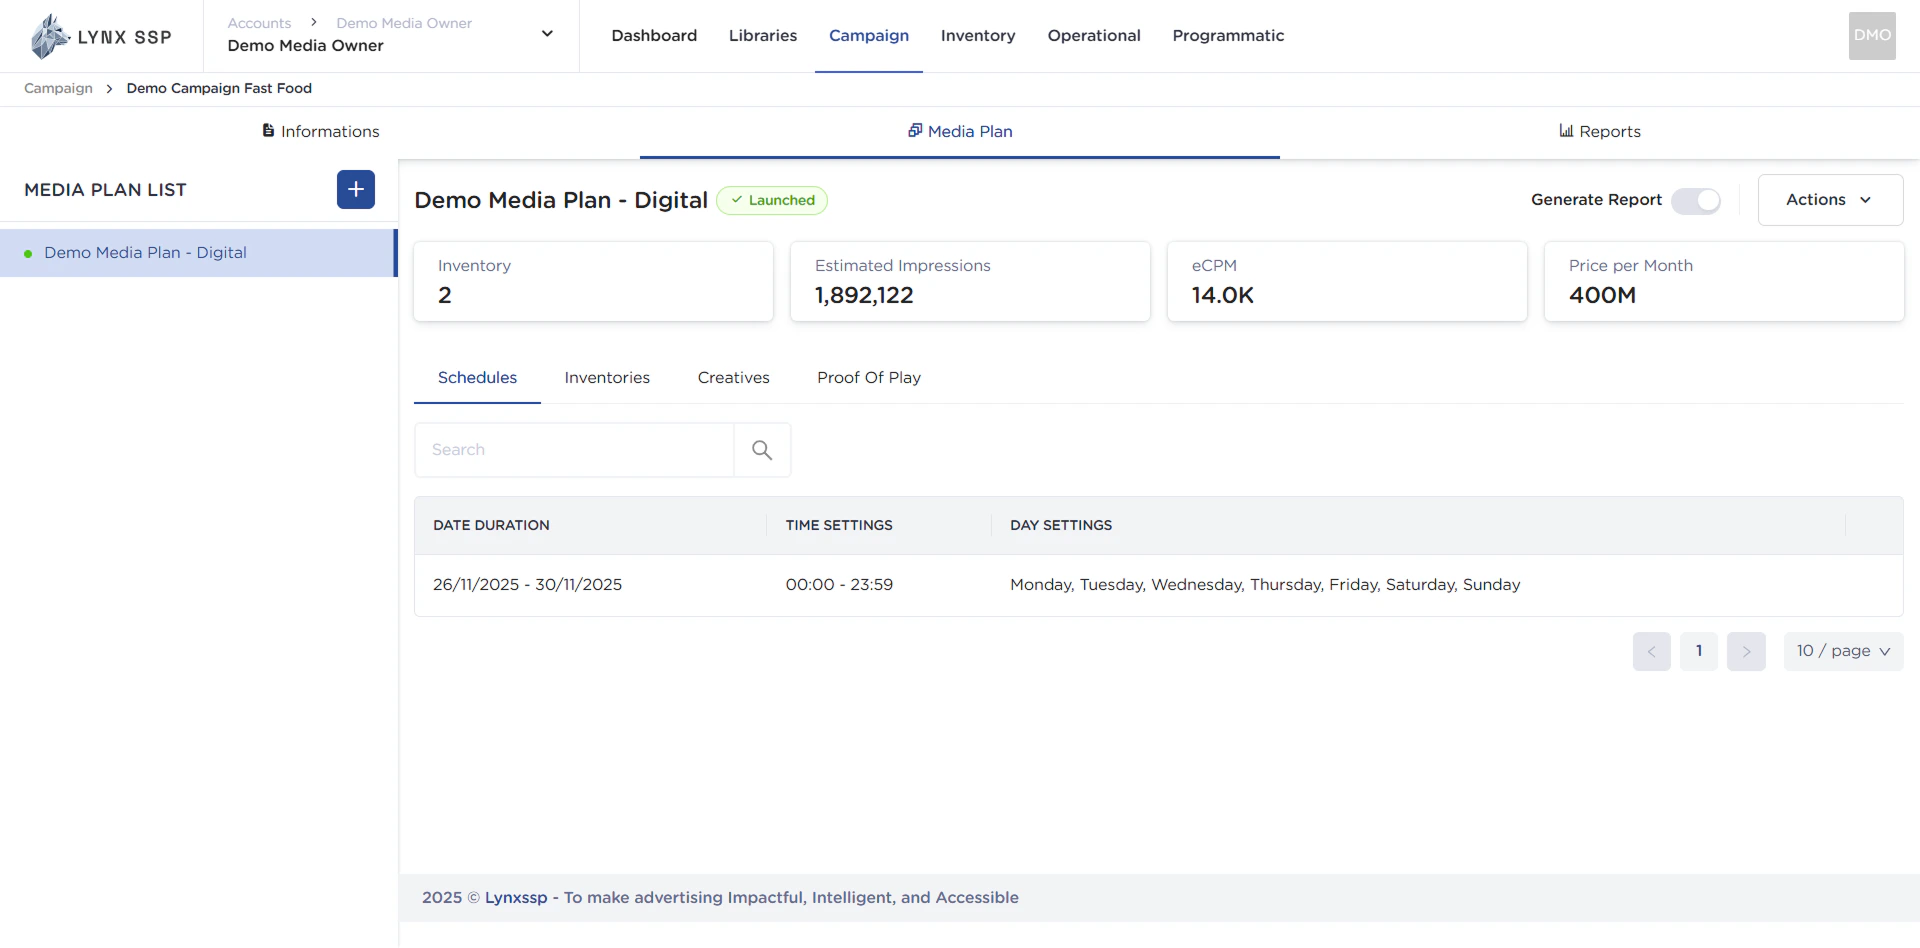Viewport: 1920px width, 948px height.
Task: Open the Demo Media Owner account selector
Action: (547, 33)
